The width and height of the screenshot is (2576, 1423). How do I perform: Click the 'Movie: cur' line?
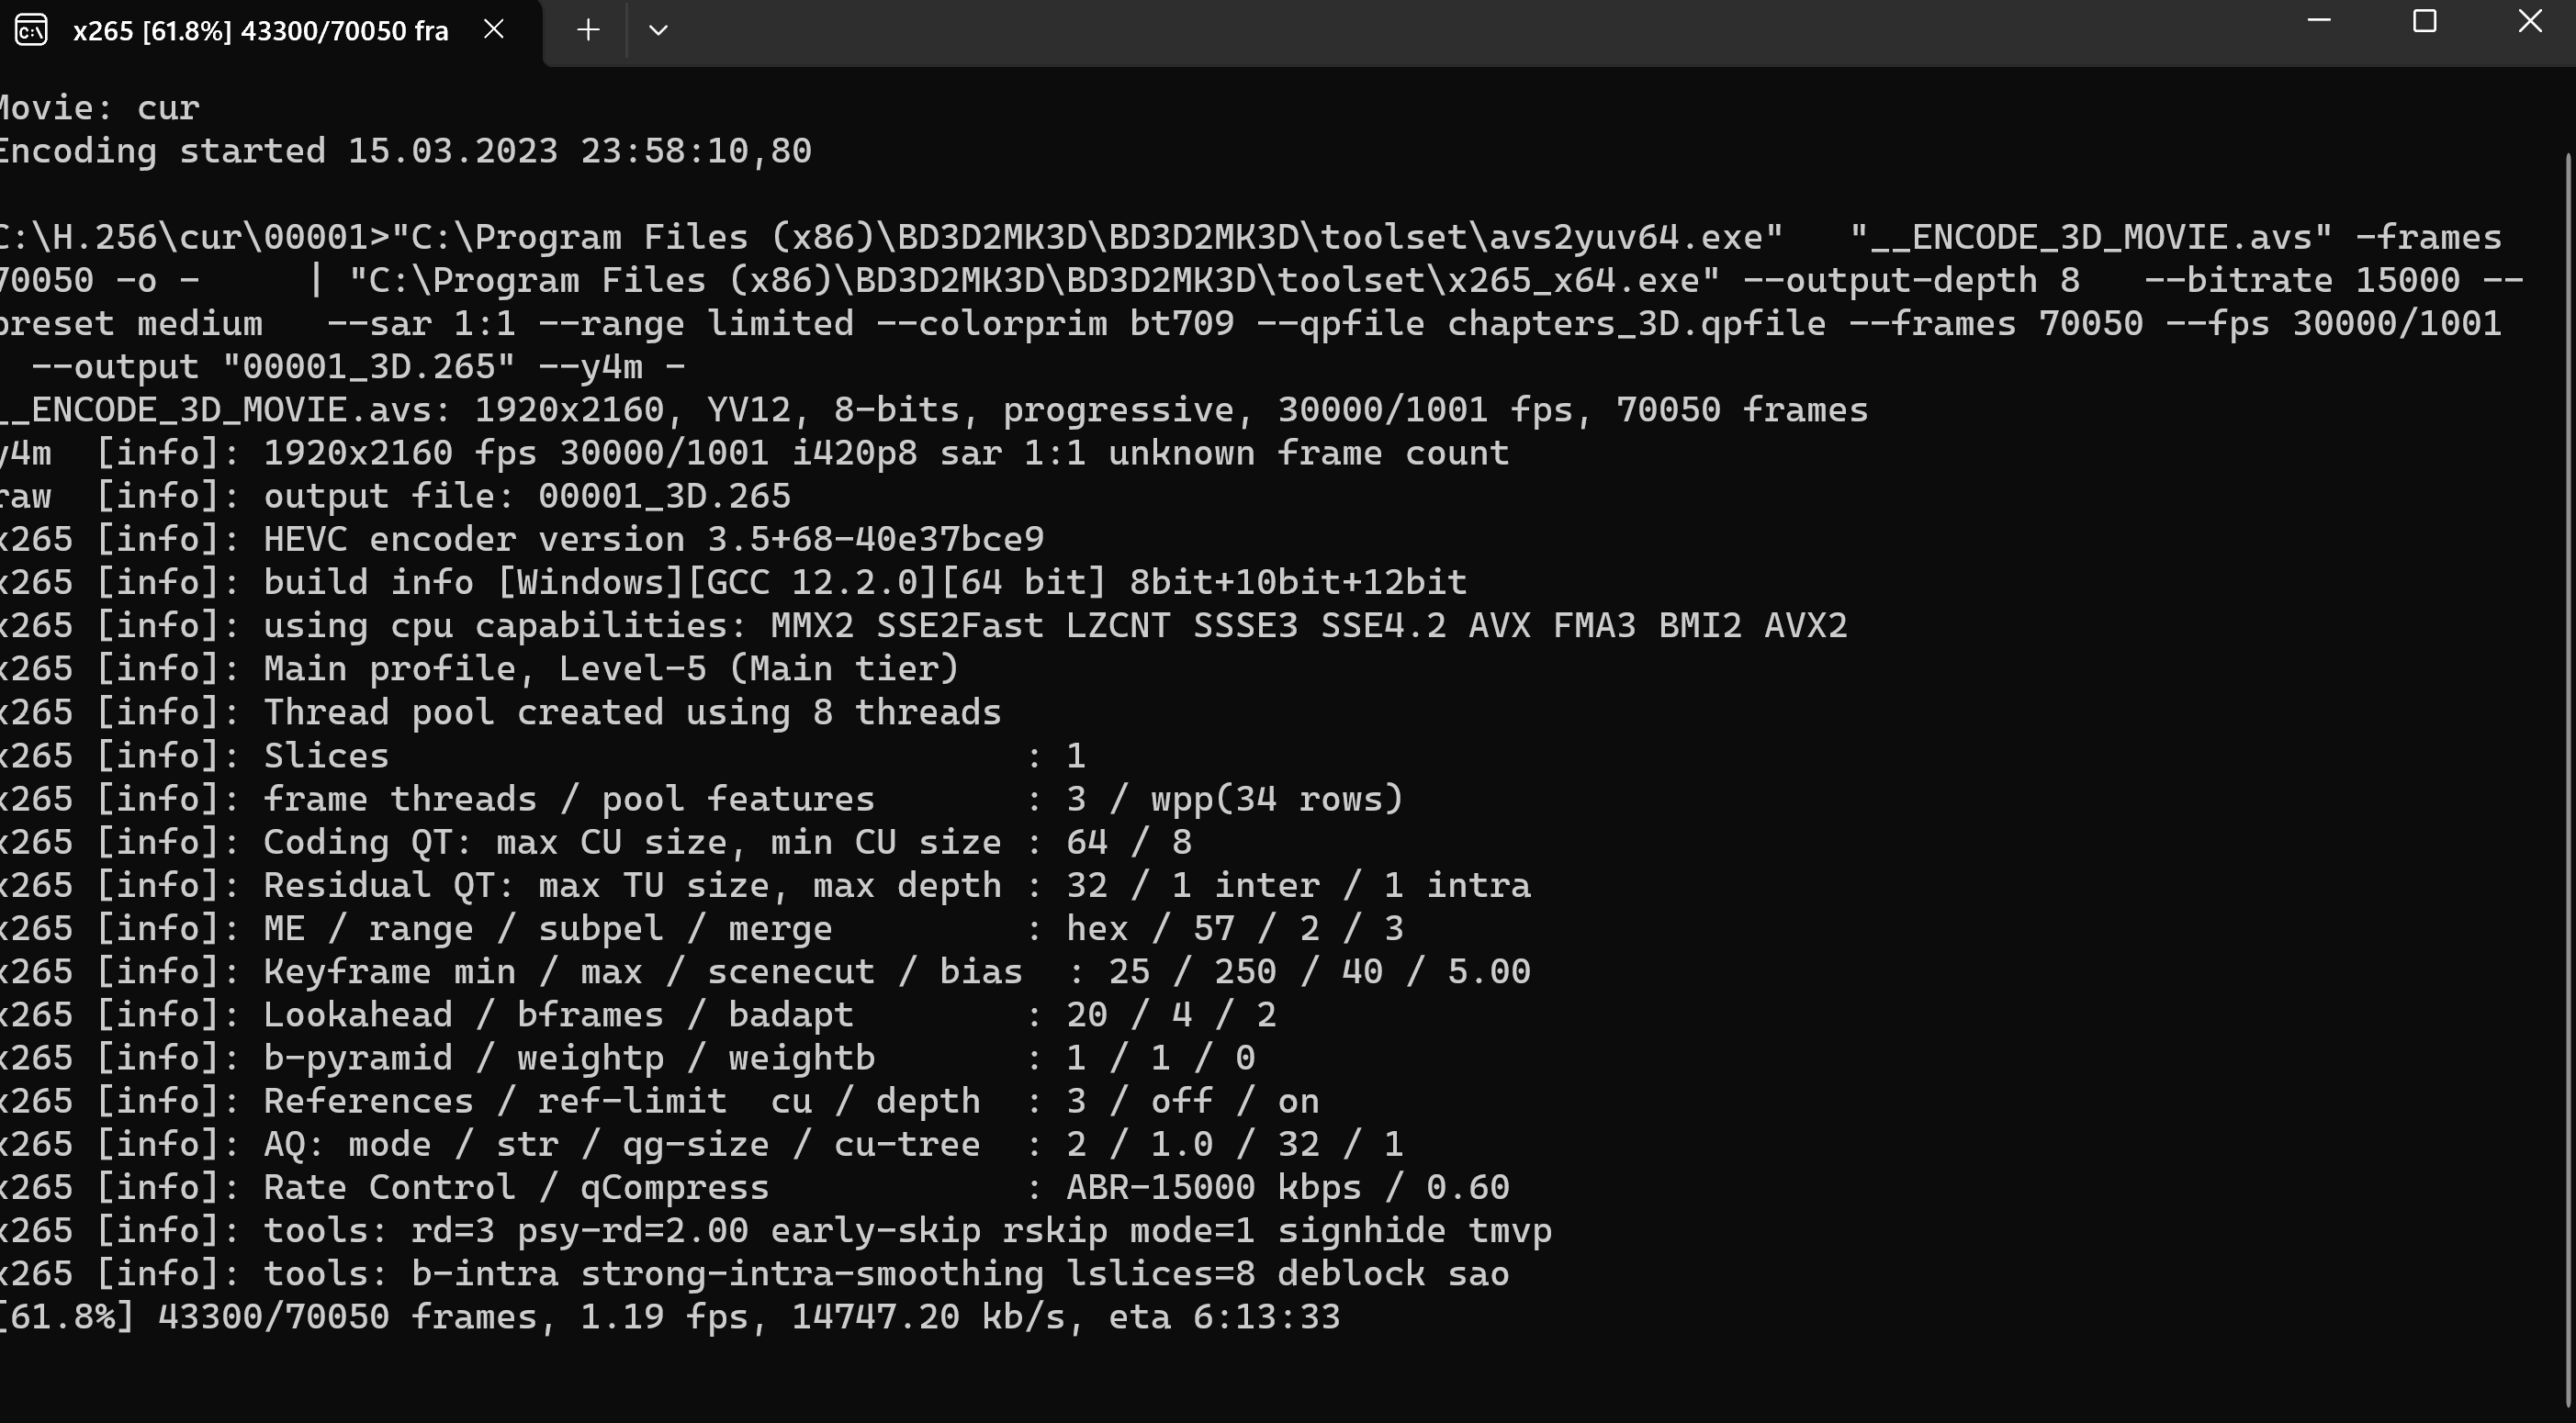tap(100, 108)
